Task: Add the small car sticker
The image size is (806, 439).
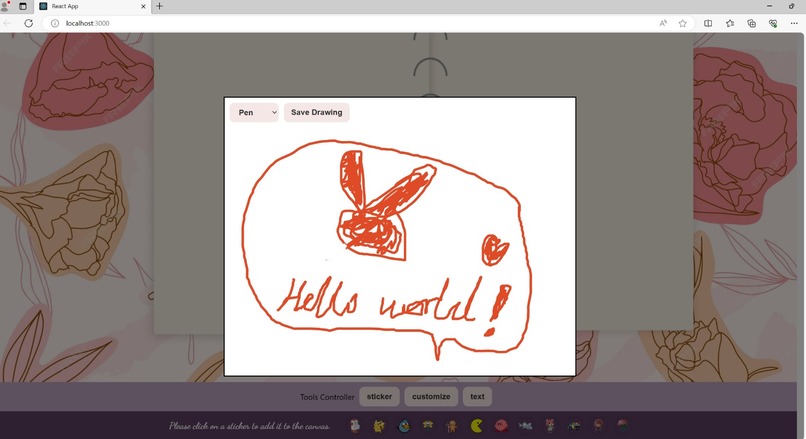Action: point(574,426)
